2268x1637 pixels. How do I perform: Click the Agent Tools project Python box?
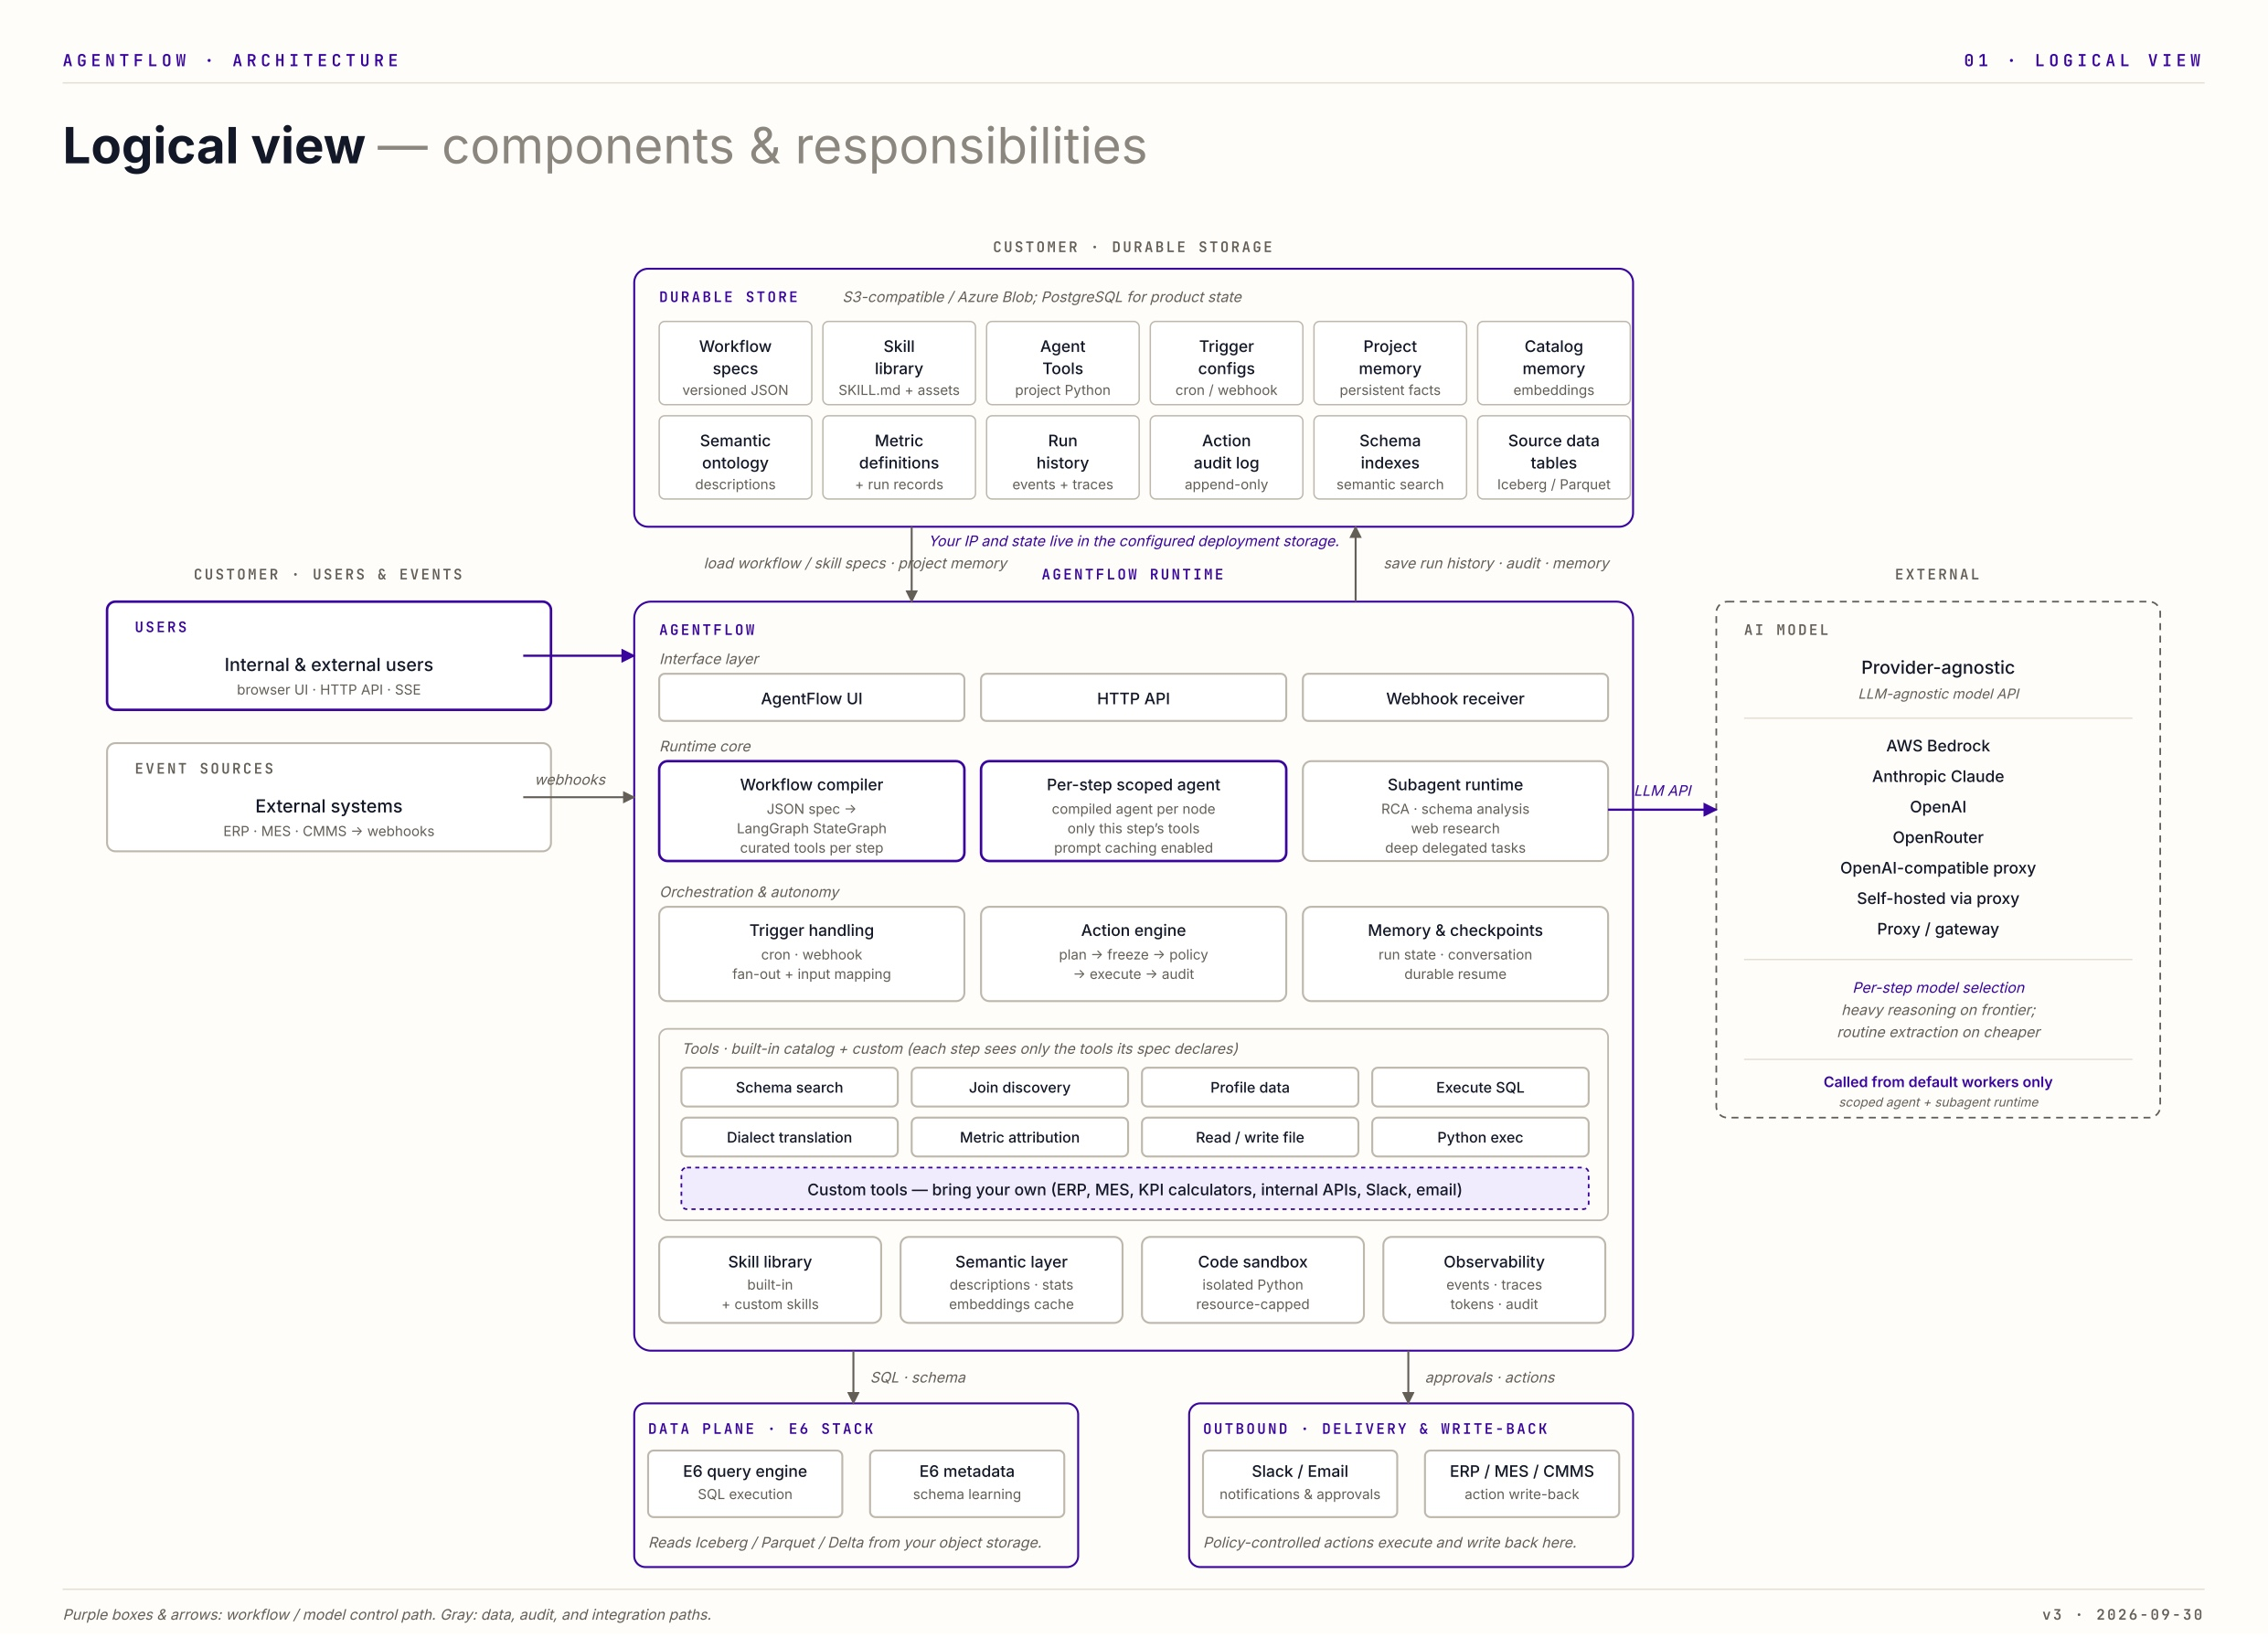[1062, 363]
